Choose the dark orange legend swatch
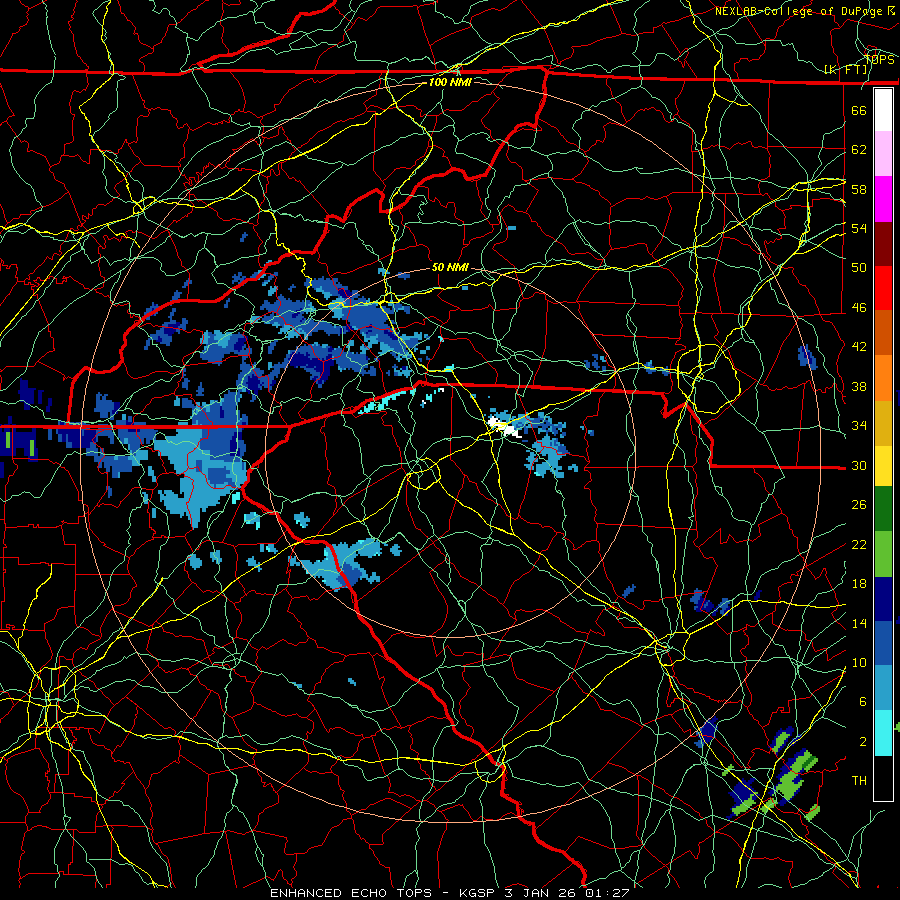 tap(883, 332)
